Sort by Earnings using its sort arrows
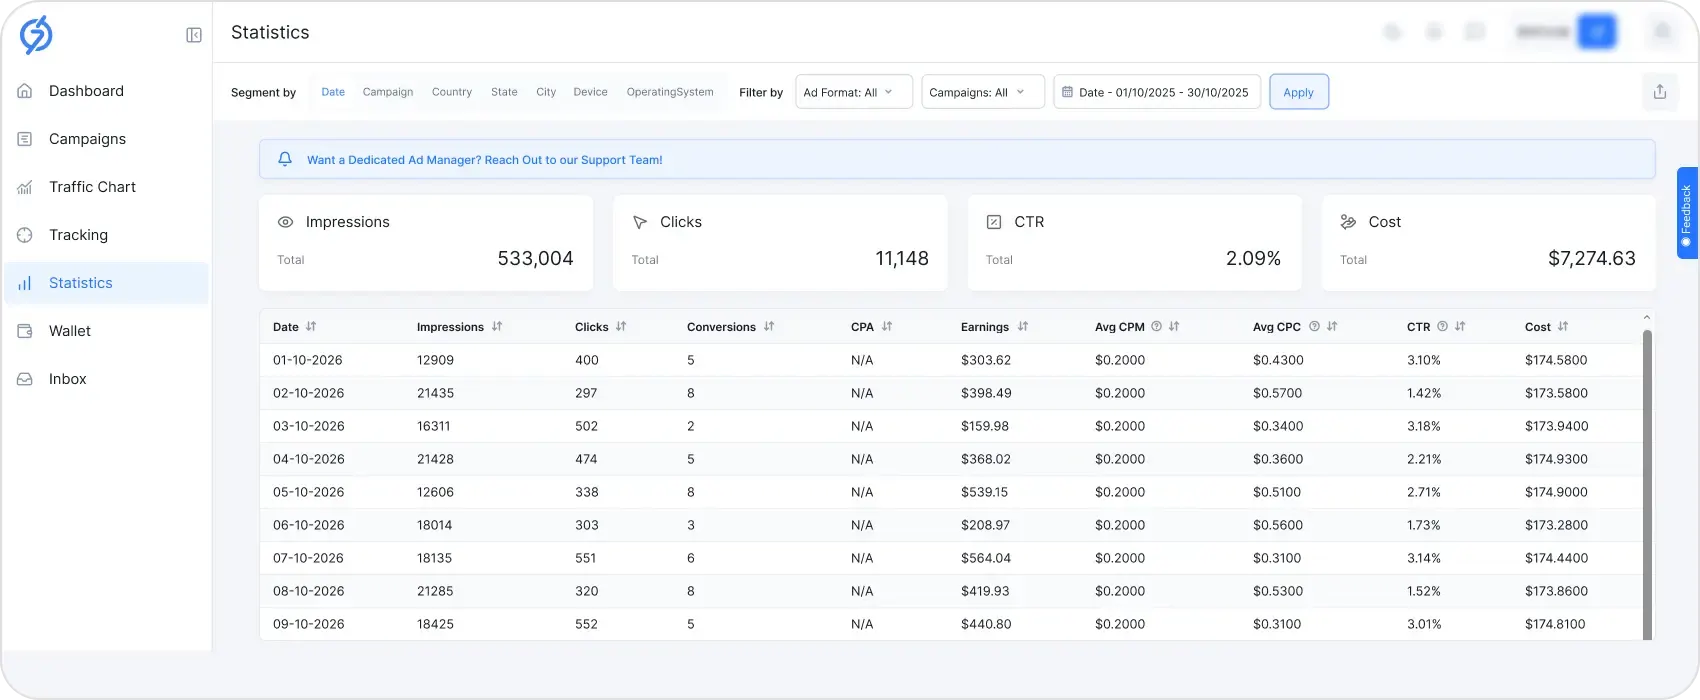The width and height of the screenshot is (1700, 700). pos(1023,326)
